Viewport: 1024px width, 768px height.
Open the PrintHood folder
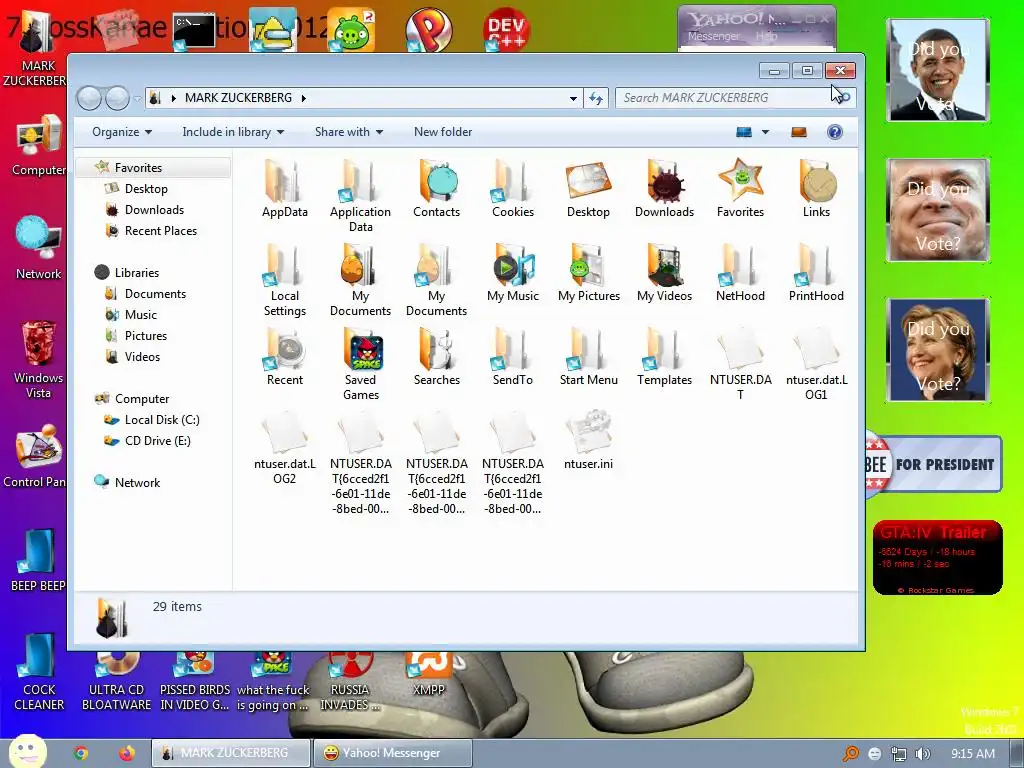tap(816, 273)
